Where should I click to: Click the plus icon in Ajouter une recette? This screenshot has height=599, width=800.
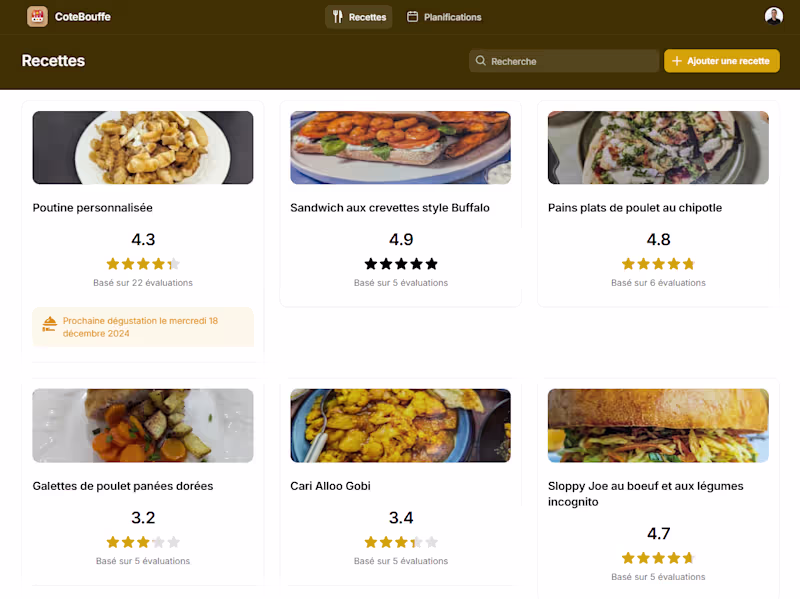tap(677, 61)
